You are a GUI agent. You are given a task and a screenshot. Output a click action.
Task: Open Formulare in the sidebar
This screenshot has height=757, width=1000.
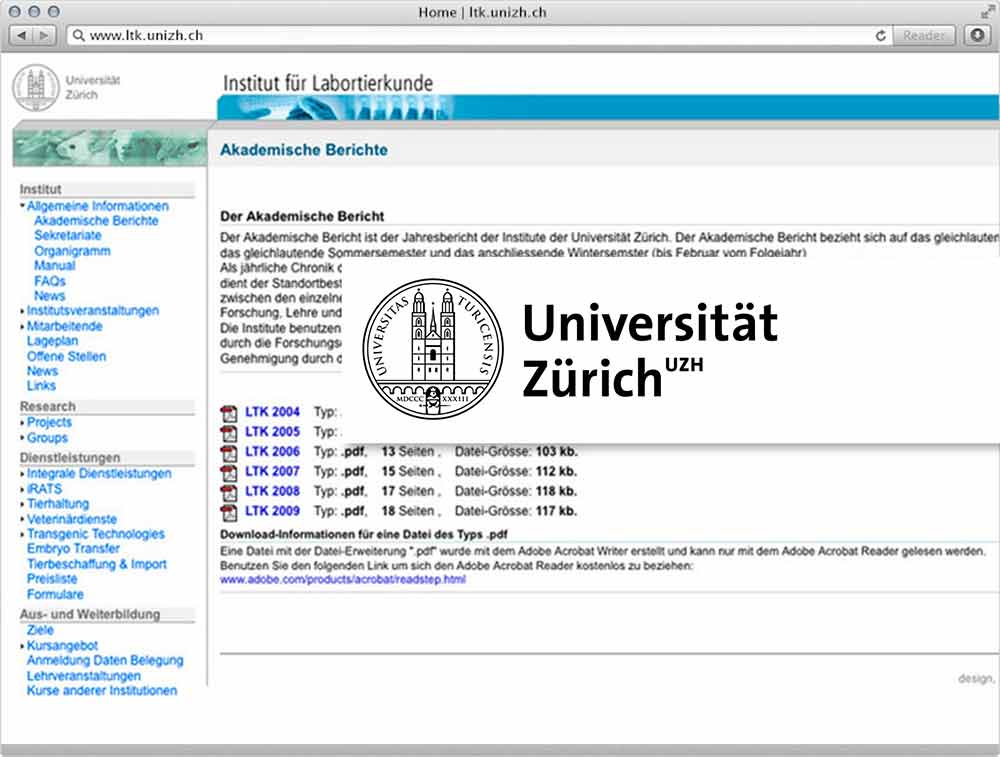pyautogui.click(x=55, y=594)
